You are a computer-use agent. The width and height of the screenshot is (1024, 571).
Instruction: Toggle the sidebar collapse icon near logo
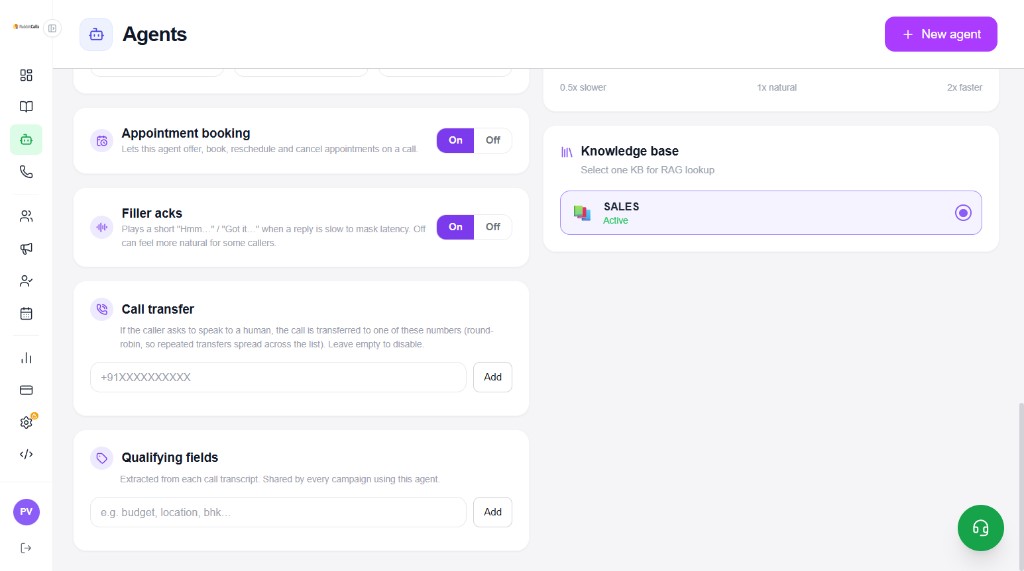(52, 28)
